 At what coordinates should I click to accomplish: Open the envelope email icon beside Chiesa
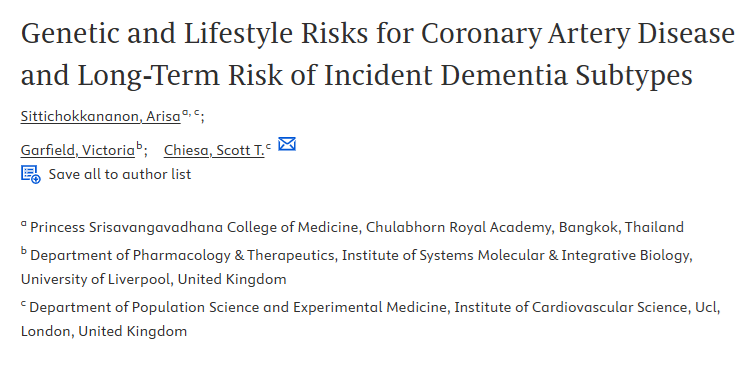coord(287,144)
